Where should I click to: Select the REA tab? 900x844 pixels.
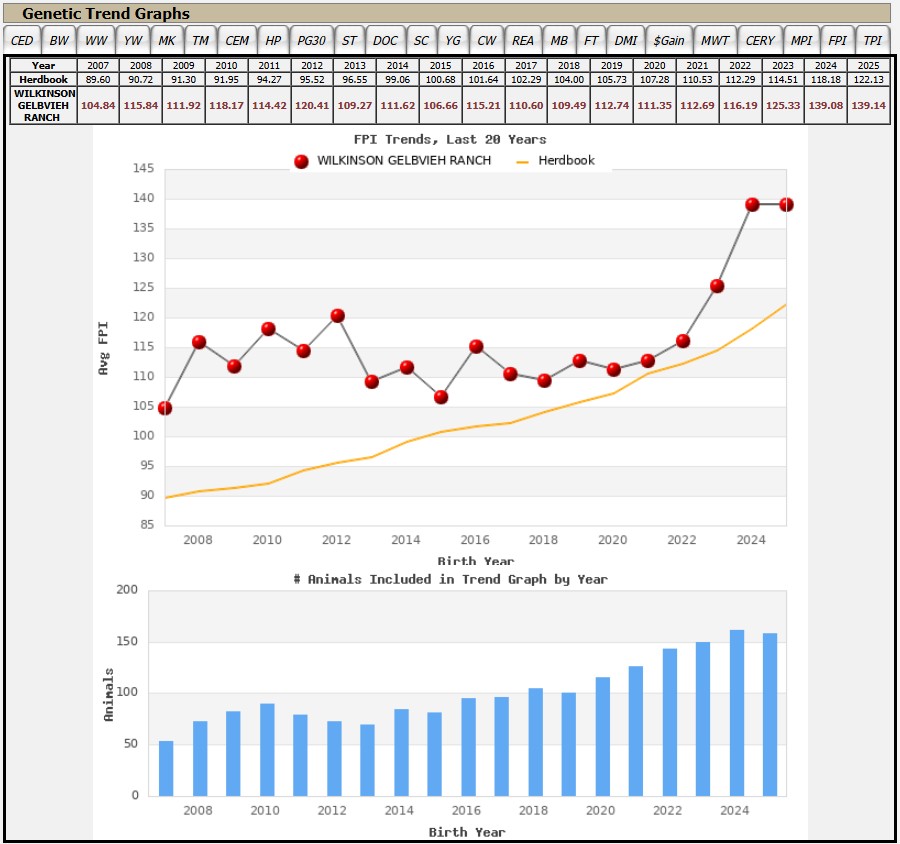tap(522, 40)
